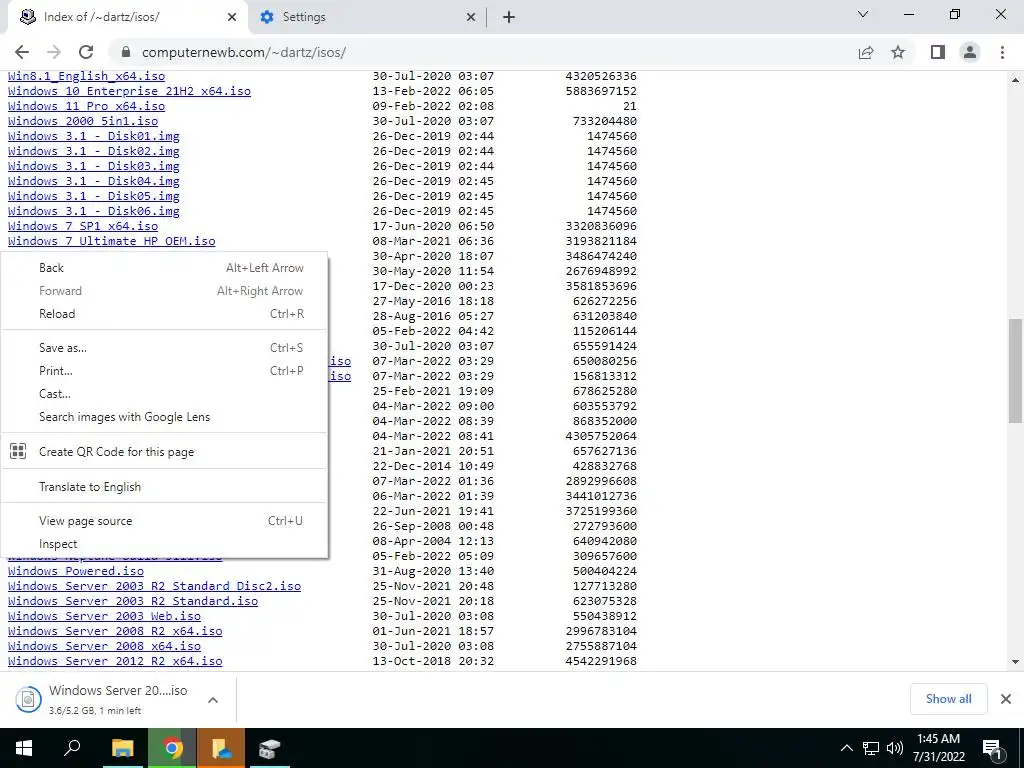Click the network tray icon

(871, 748)
